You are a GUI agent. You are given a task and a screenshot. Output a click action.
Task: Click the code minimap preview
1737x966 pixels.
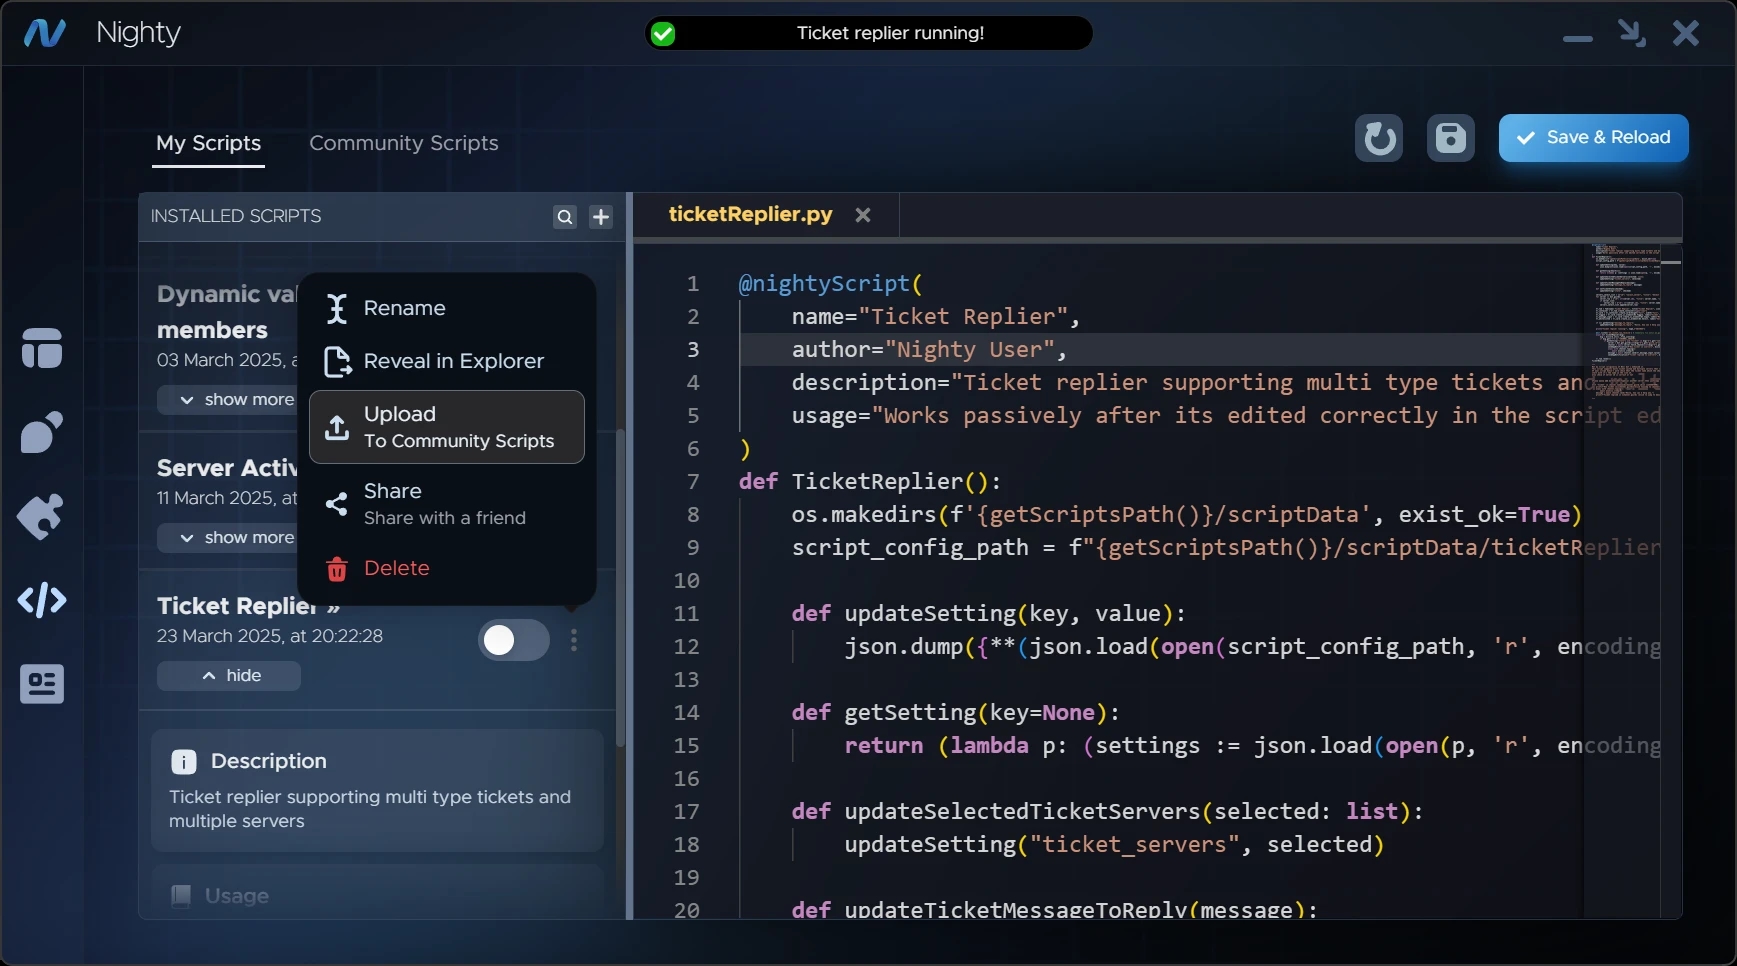pyautogui.click(x=1626, y=320)
